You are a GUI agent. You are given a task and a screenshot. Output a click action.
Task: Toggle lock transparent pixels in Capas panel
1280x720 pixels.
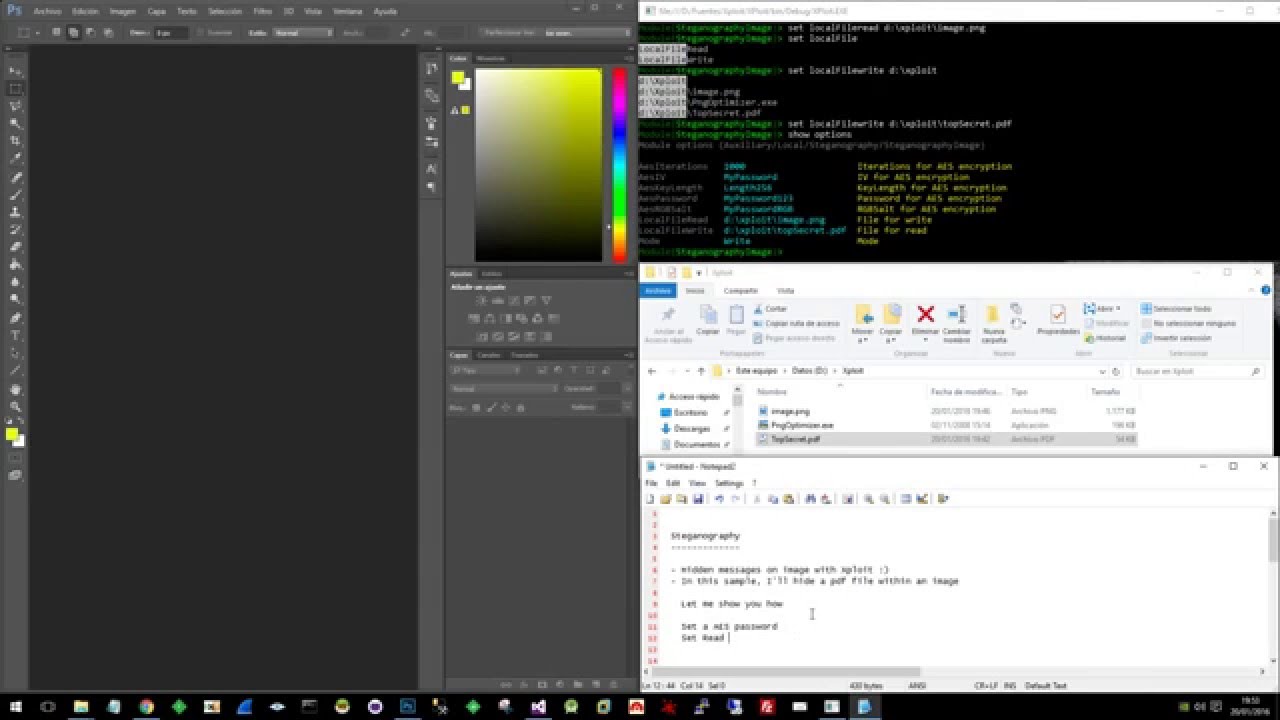[x=476, y=407]
